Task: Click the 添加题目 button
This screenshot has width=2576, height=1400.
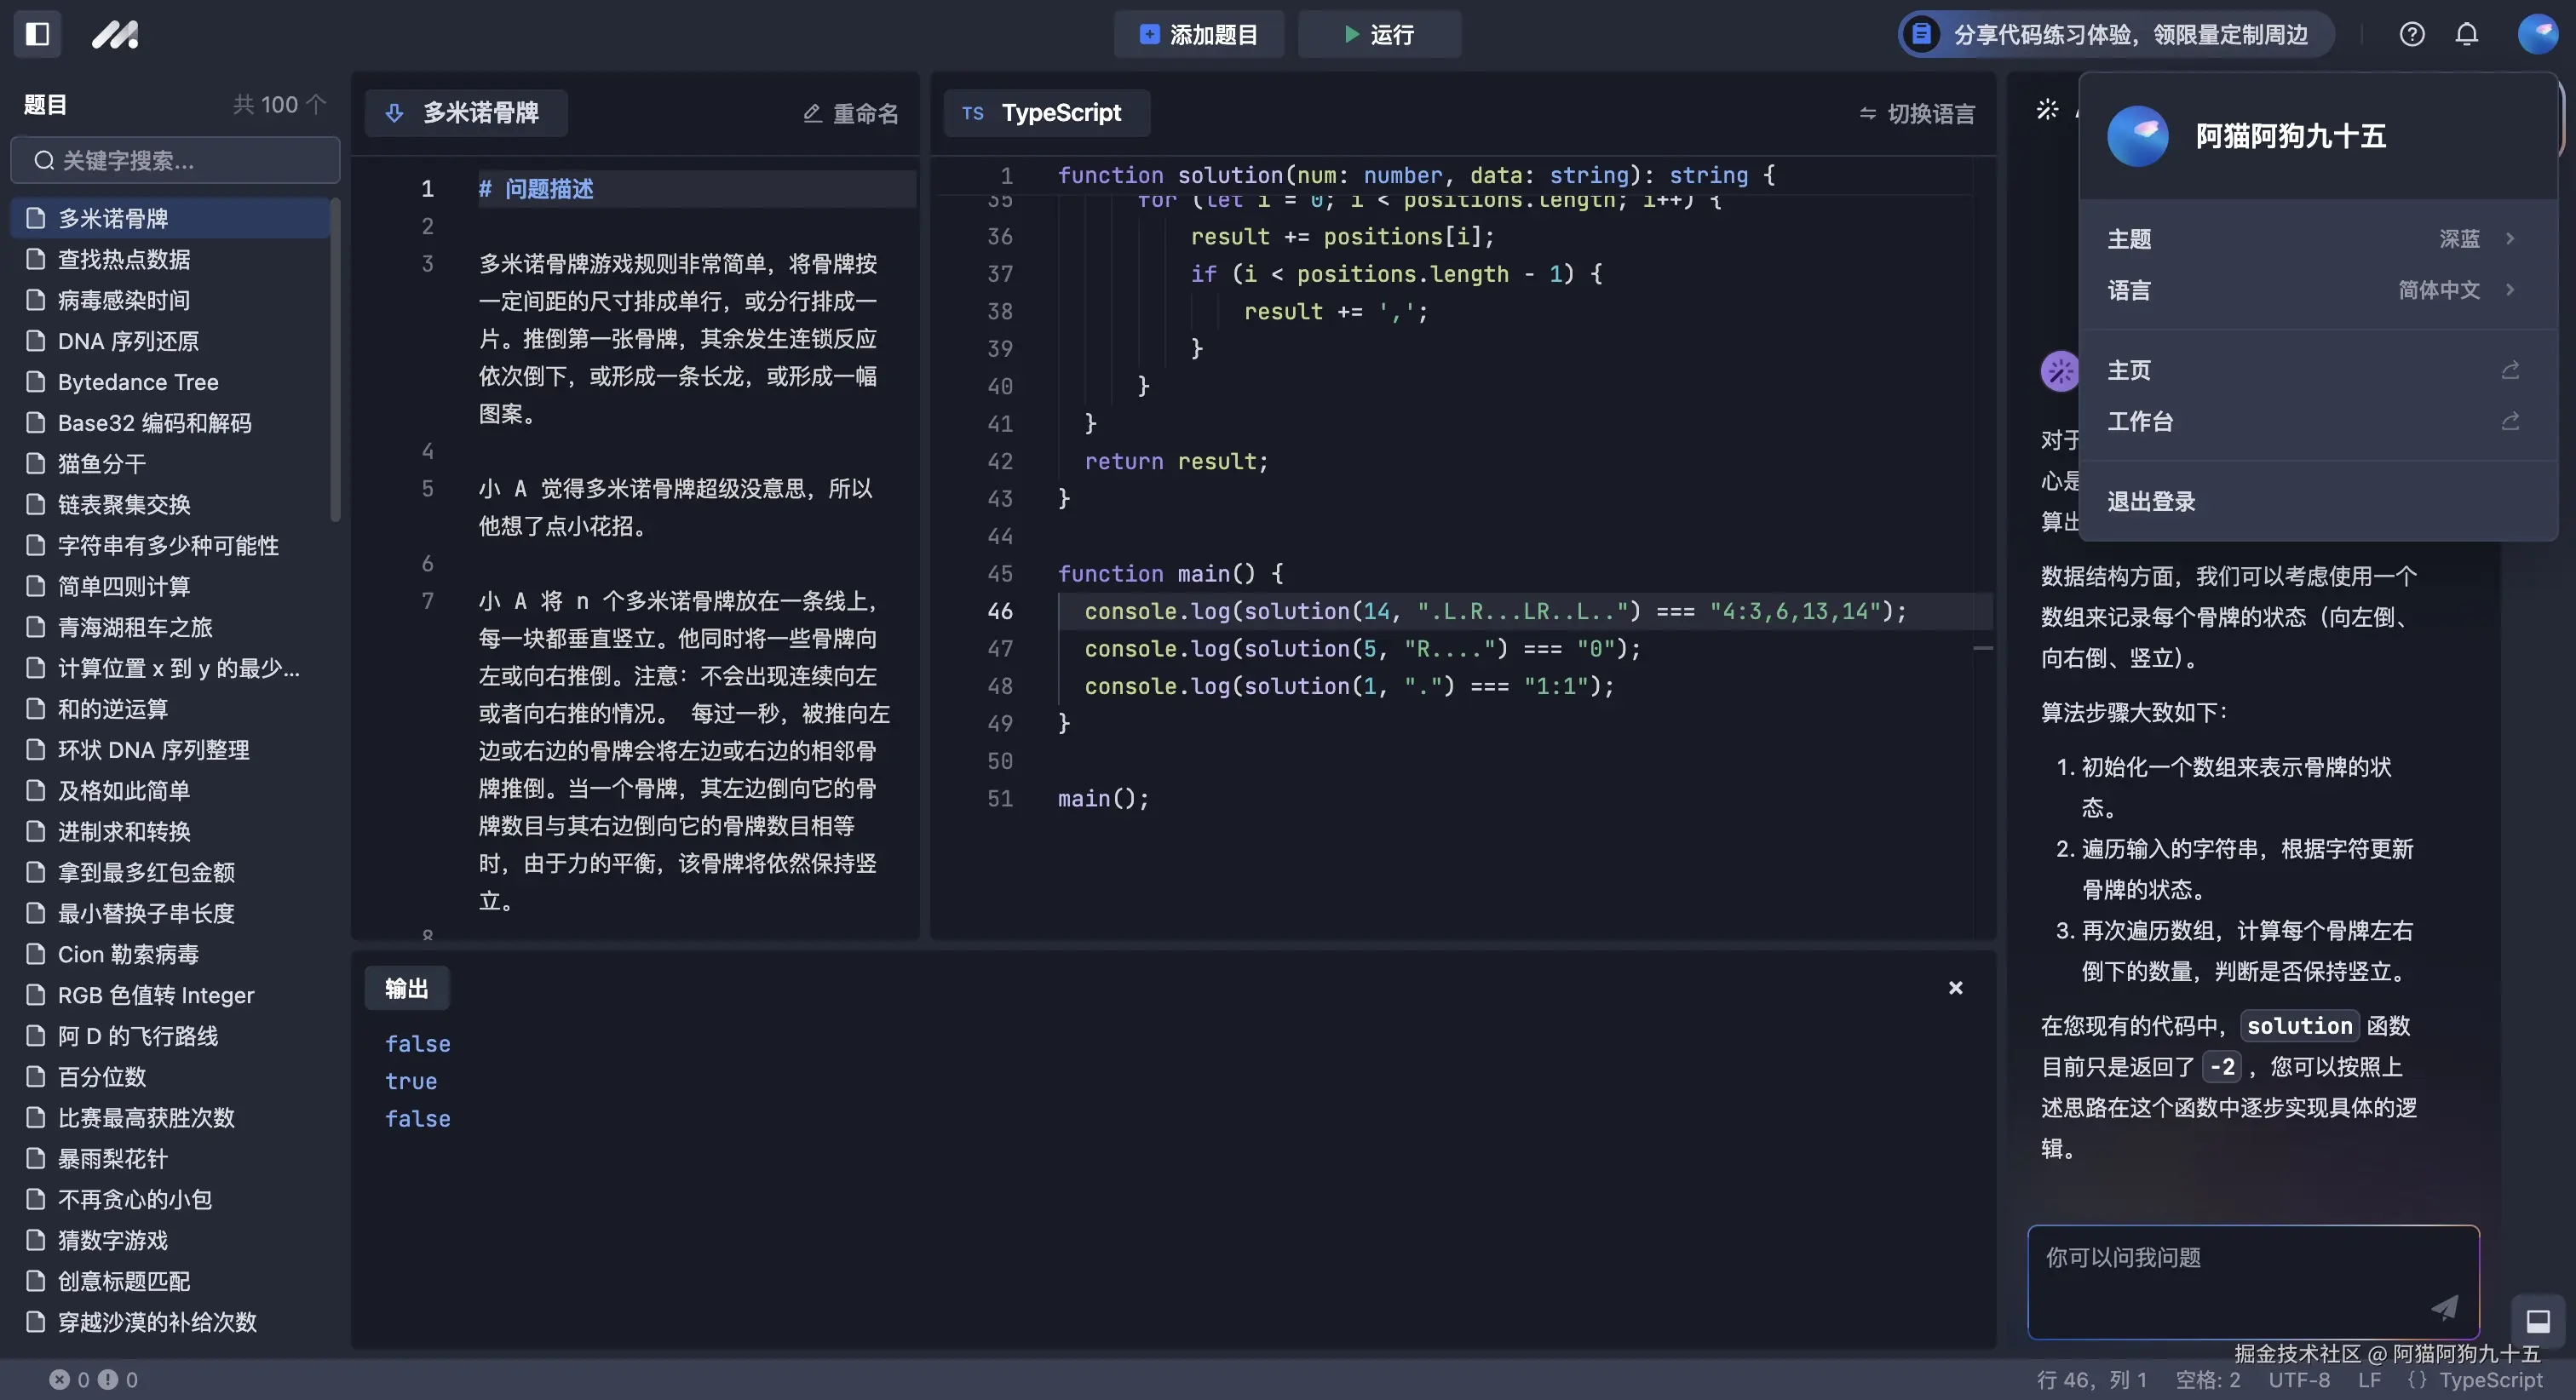Action: pos(1198,34)
